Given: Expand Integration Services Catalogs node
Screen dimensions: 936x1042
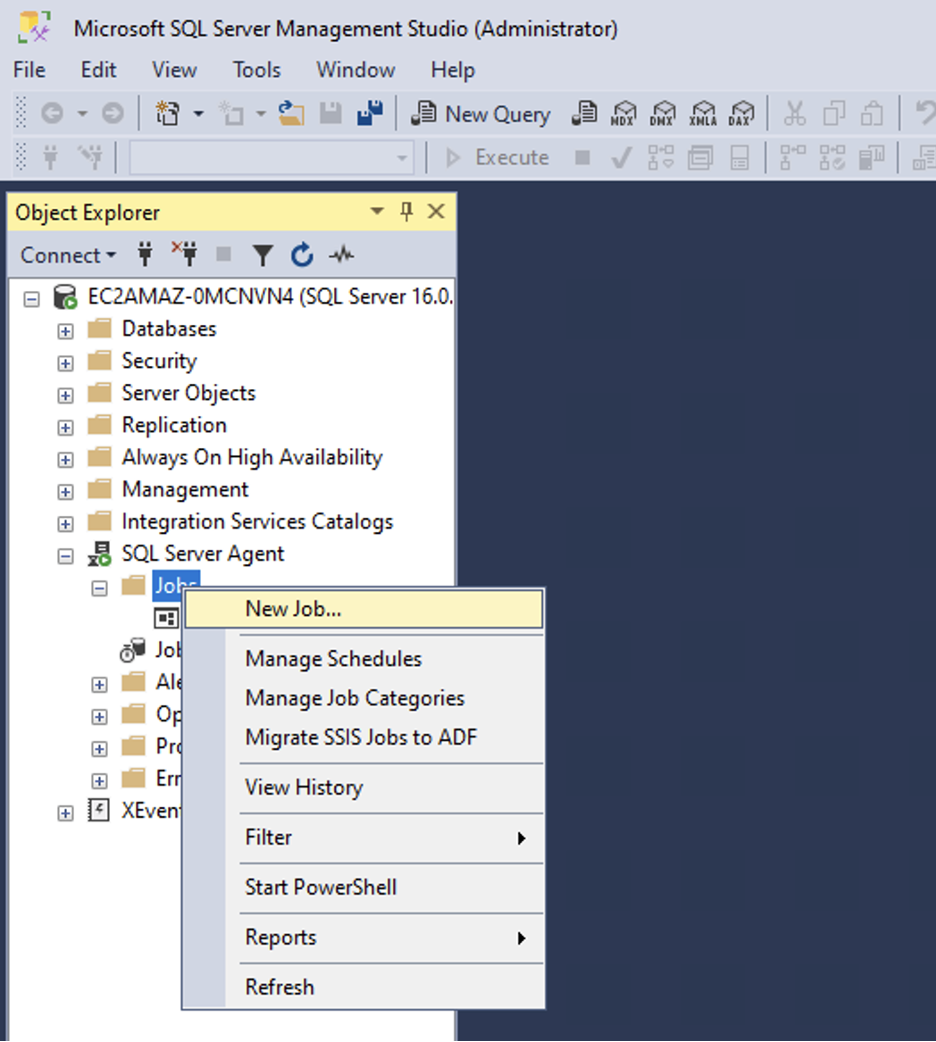Looking at the screenshot, I should point(65,524).
